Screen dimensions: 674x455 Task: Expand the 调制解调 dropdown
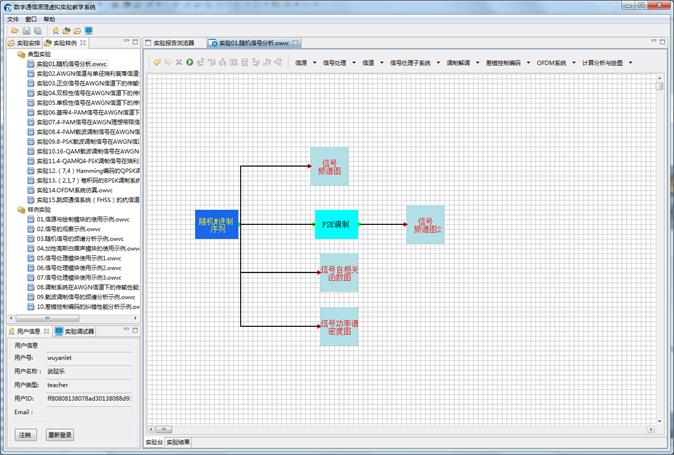point(461,62)
